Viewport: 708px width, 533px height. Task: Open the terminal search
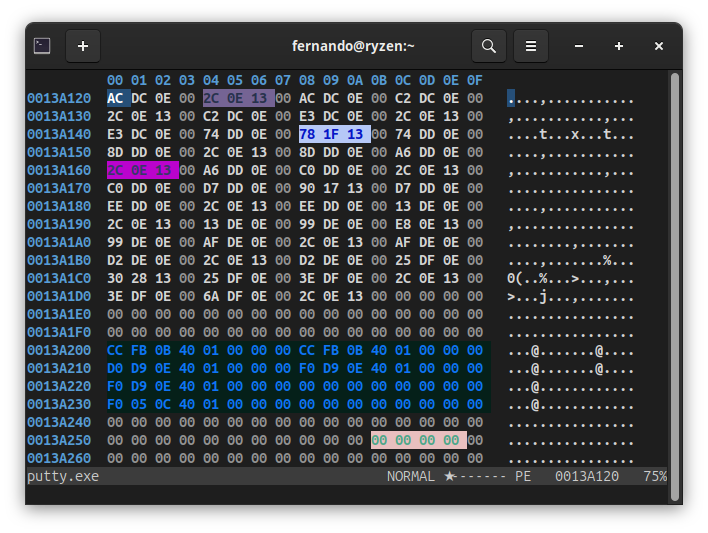[x=489, y=46]
